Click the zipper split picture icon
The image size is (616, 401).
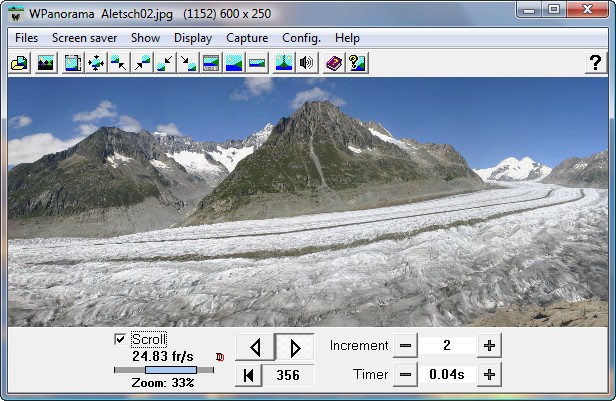coord(284,63)
